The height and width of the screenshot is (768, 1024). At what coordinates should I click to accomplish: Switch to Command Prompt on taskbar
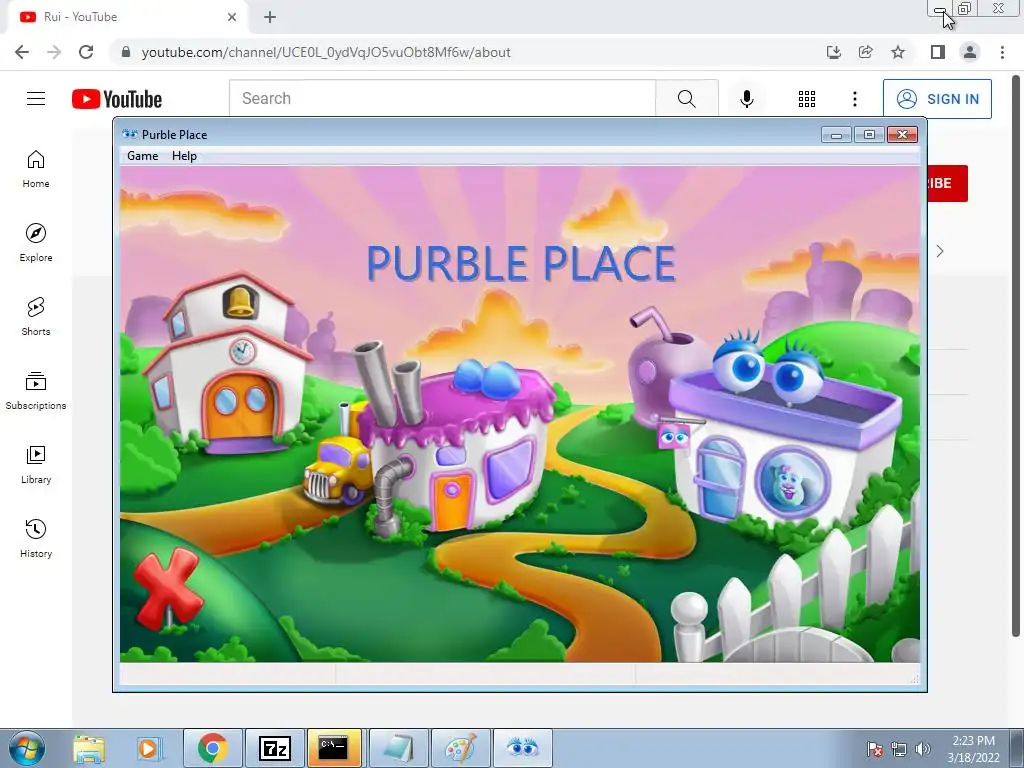pyautogui.click(x=334, y=748)
